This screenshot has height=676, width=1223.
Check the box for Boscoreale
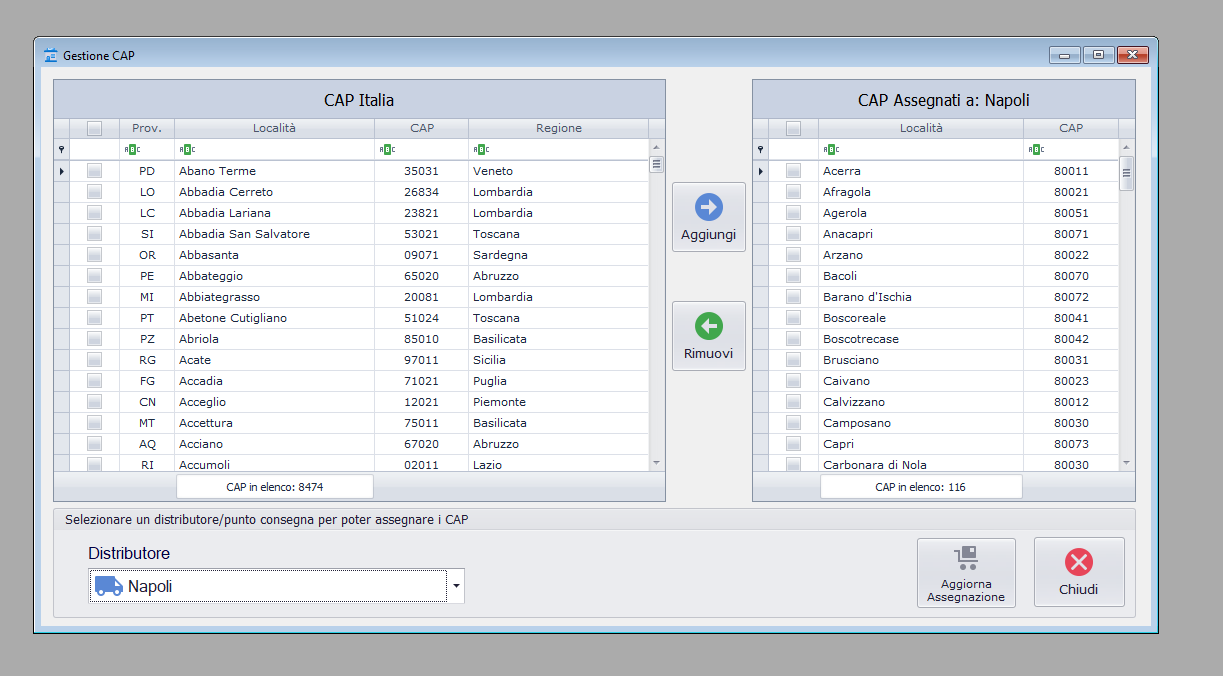[793, 318]
